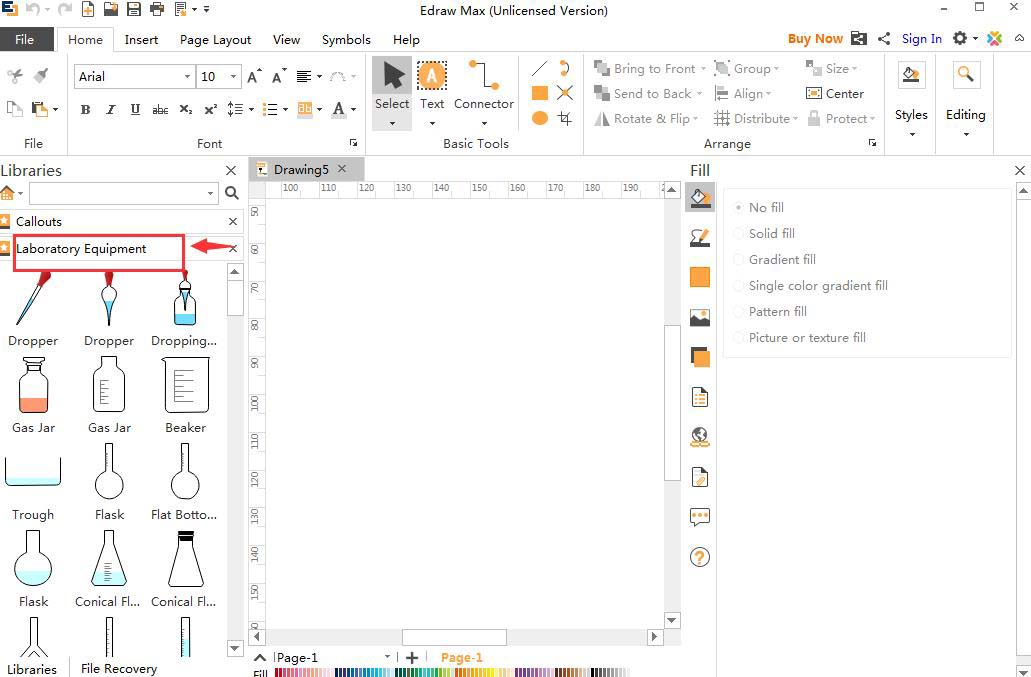The height and width of the screenshot is (677, 1031).
Task: Open the Page-1 selector dropdown
Action: tap(387, 657)
